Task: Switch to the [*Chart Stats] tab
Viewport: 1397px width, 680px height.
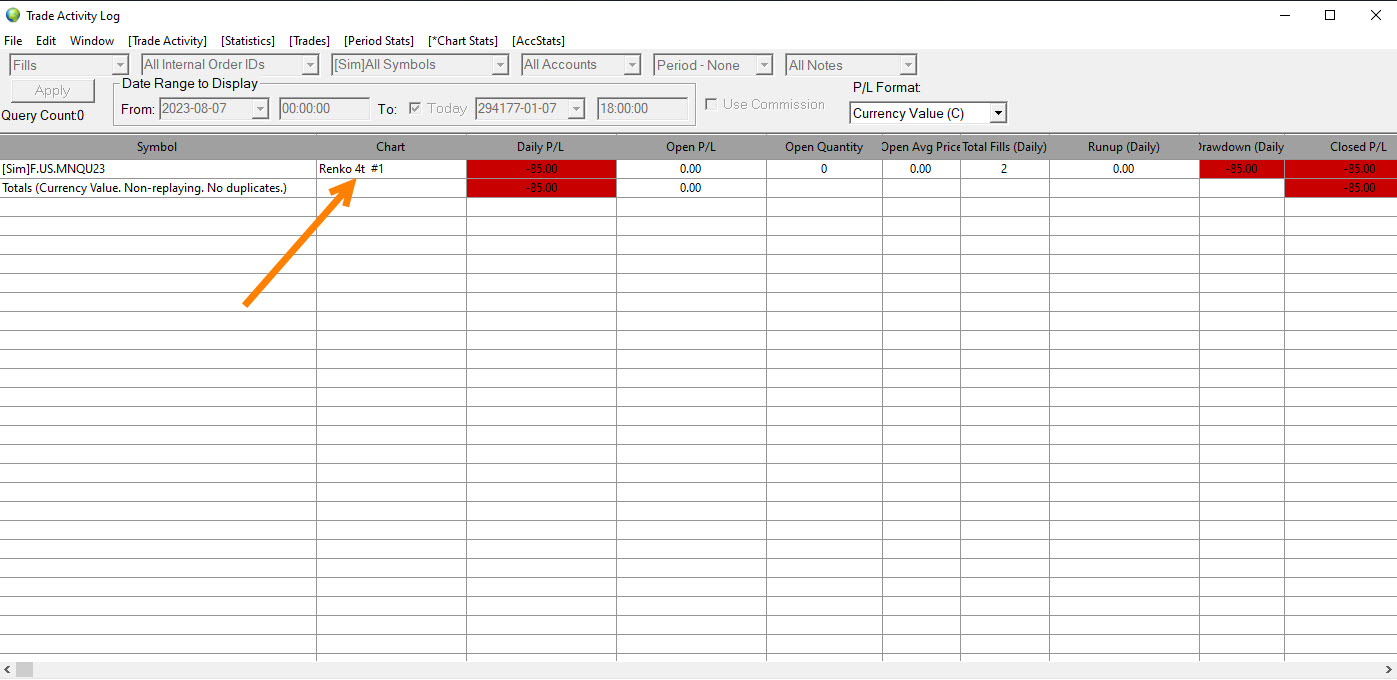Action: [x=463, y=41]
